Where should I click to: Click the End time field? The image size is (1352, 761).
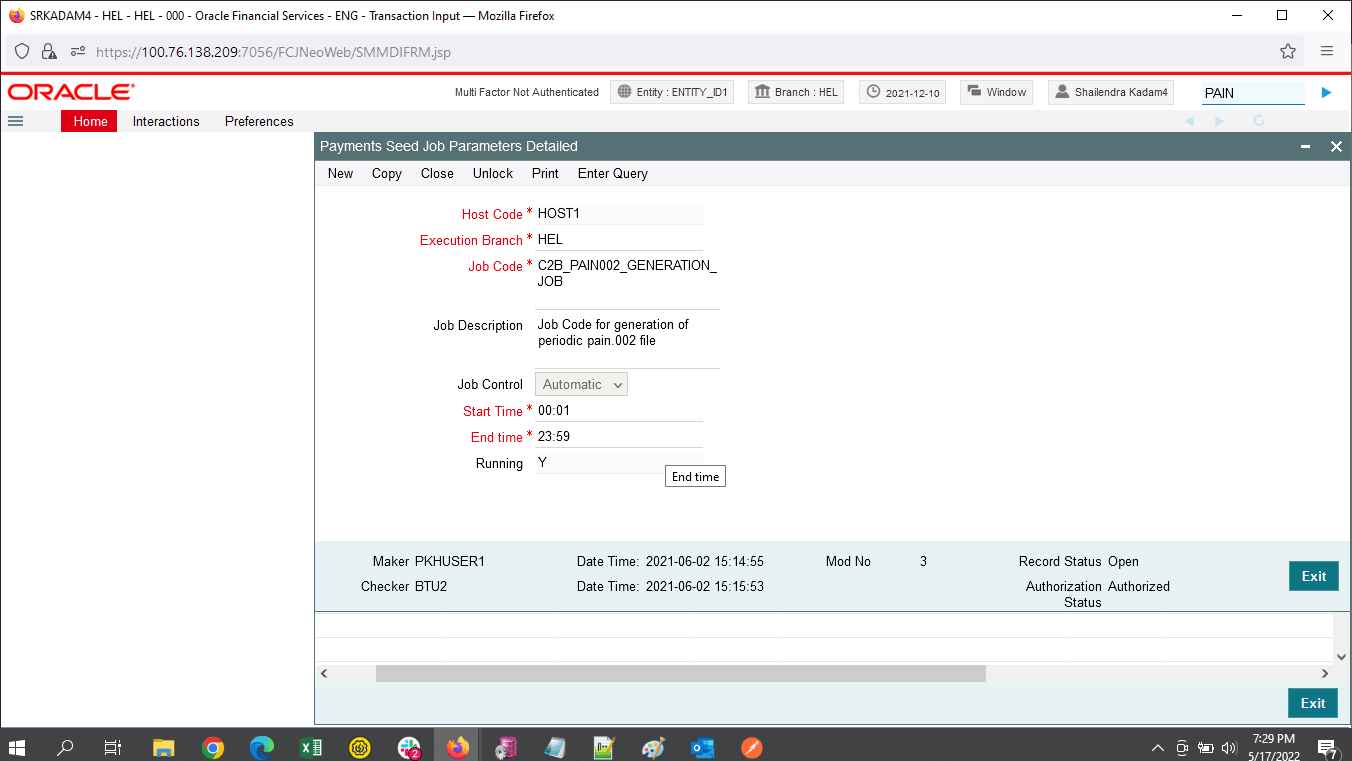tap(619, 436)
